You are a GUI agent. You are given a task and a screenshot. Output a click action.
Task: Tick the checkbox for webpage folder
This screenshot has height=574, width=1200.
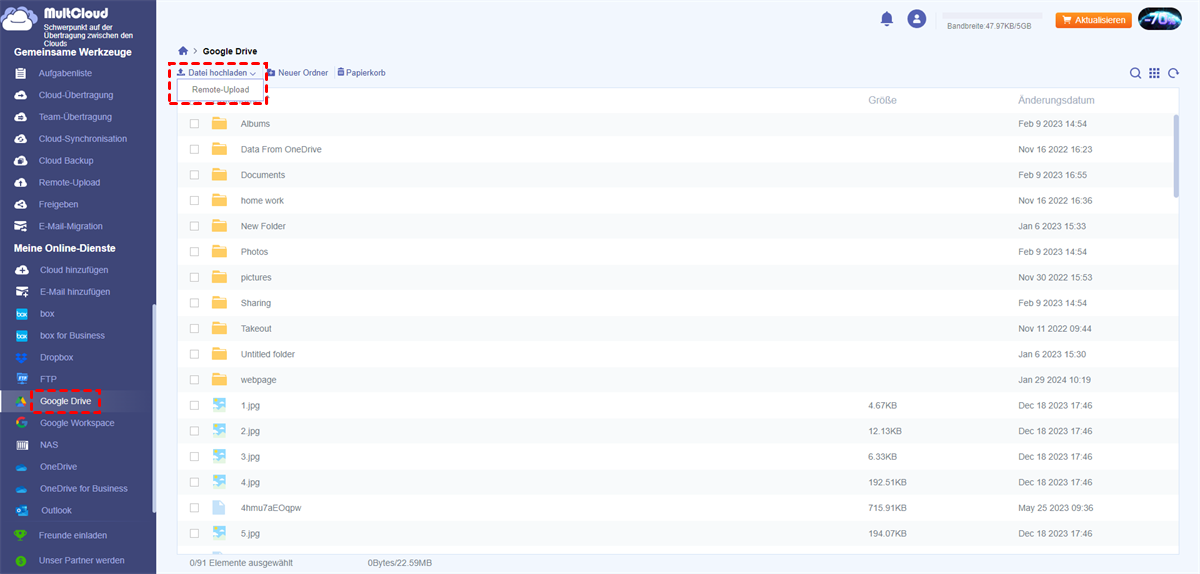click(x=194, y=380)
